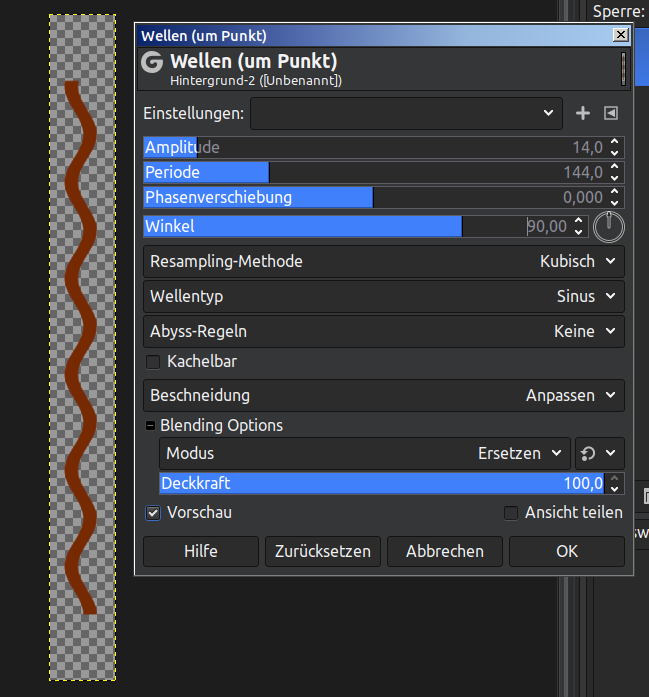This screenshot has height=697, width=649.
Task: Close the Wellen (um Punkt) dialog
Action: pyautogui.click(x=621, y=35)
